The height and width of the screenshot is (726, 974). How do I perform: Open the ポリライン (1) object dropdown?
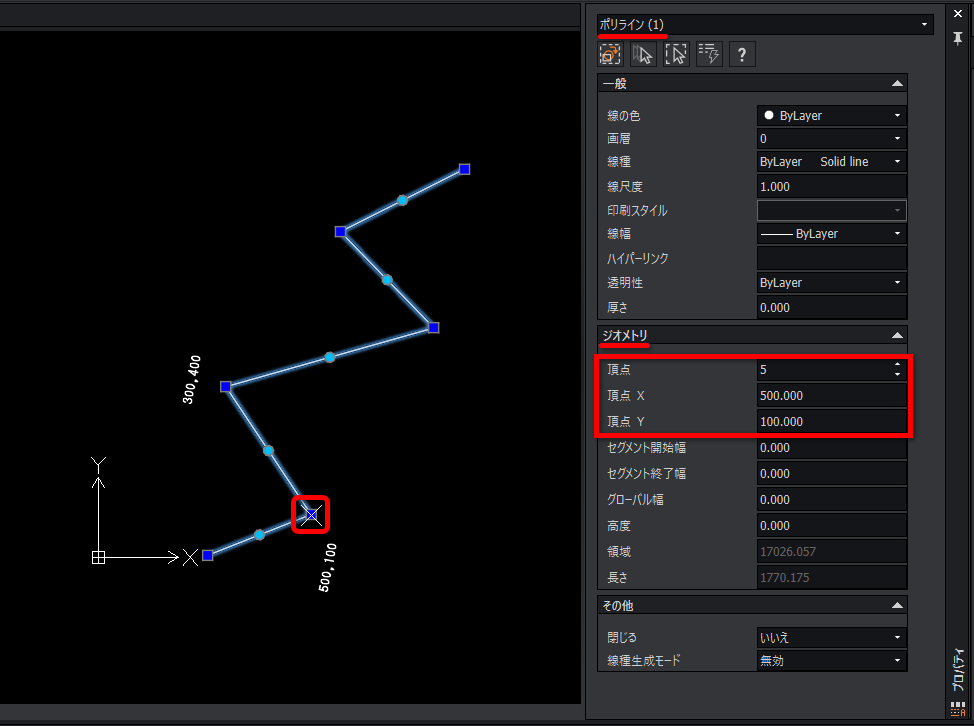pos(765,24)
